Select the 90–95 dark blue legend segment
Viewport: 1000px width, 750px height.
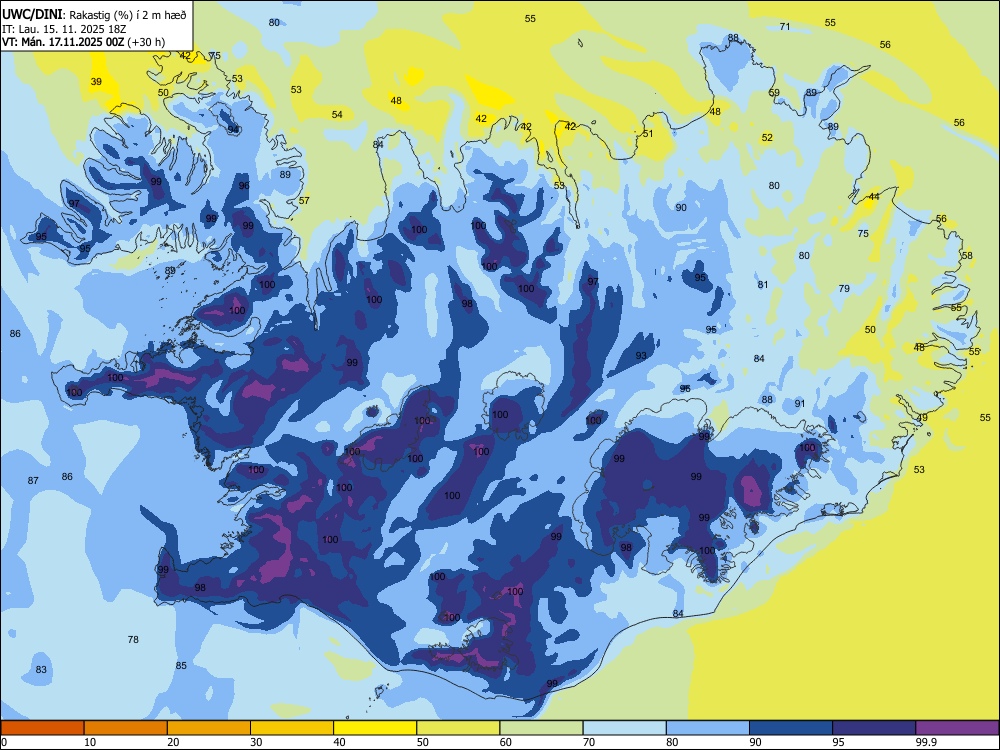click(791, 728)
